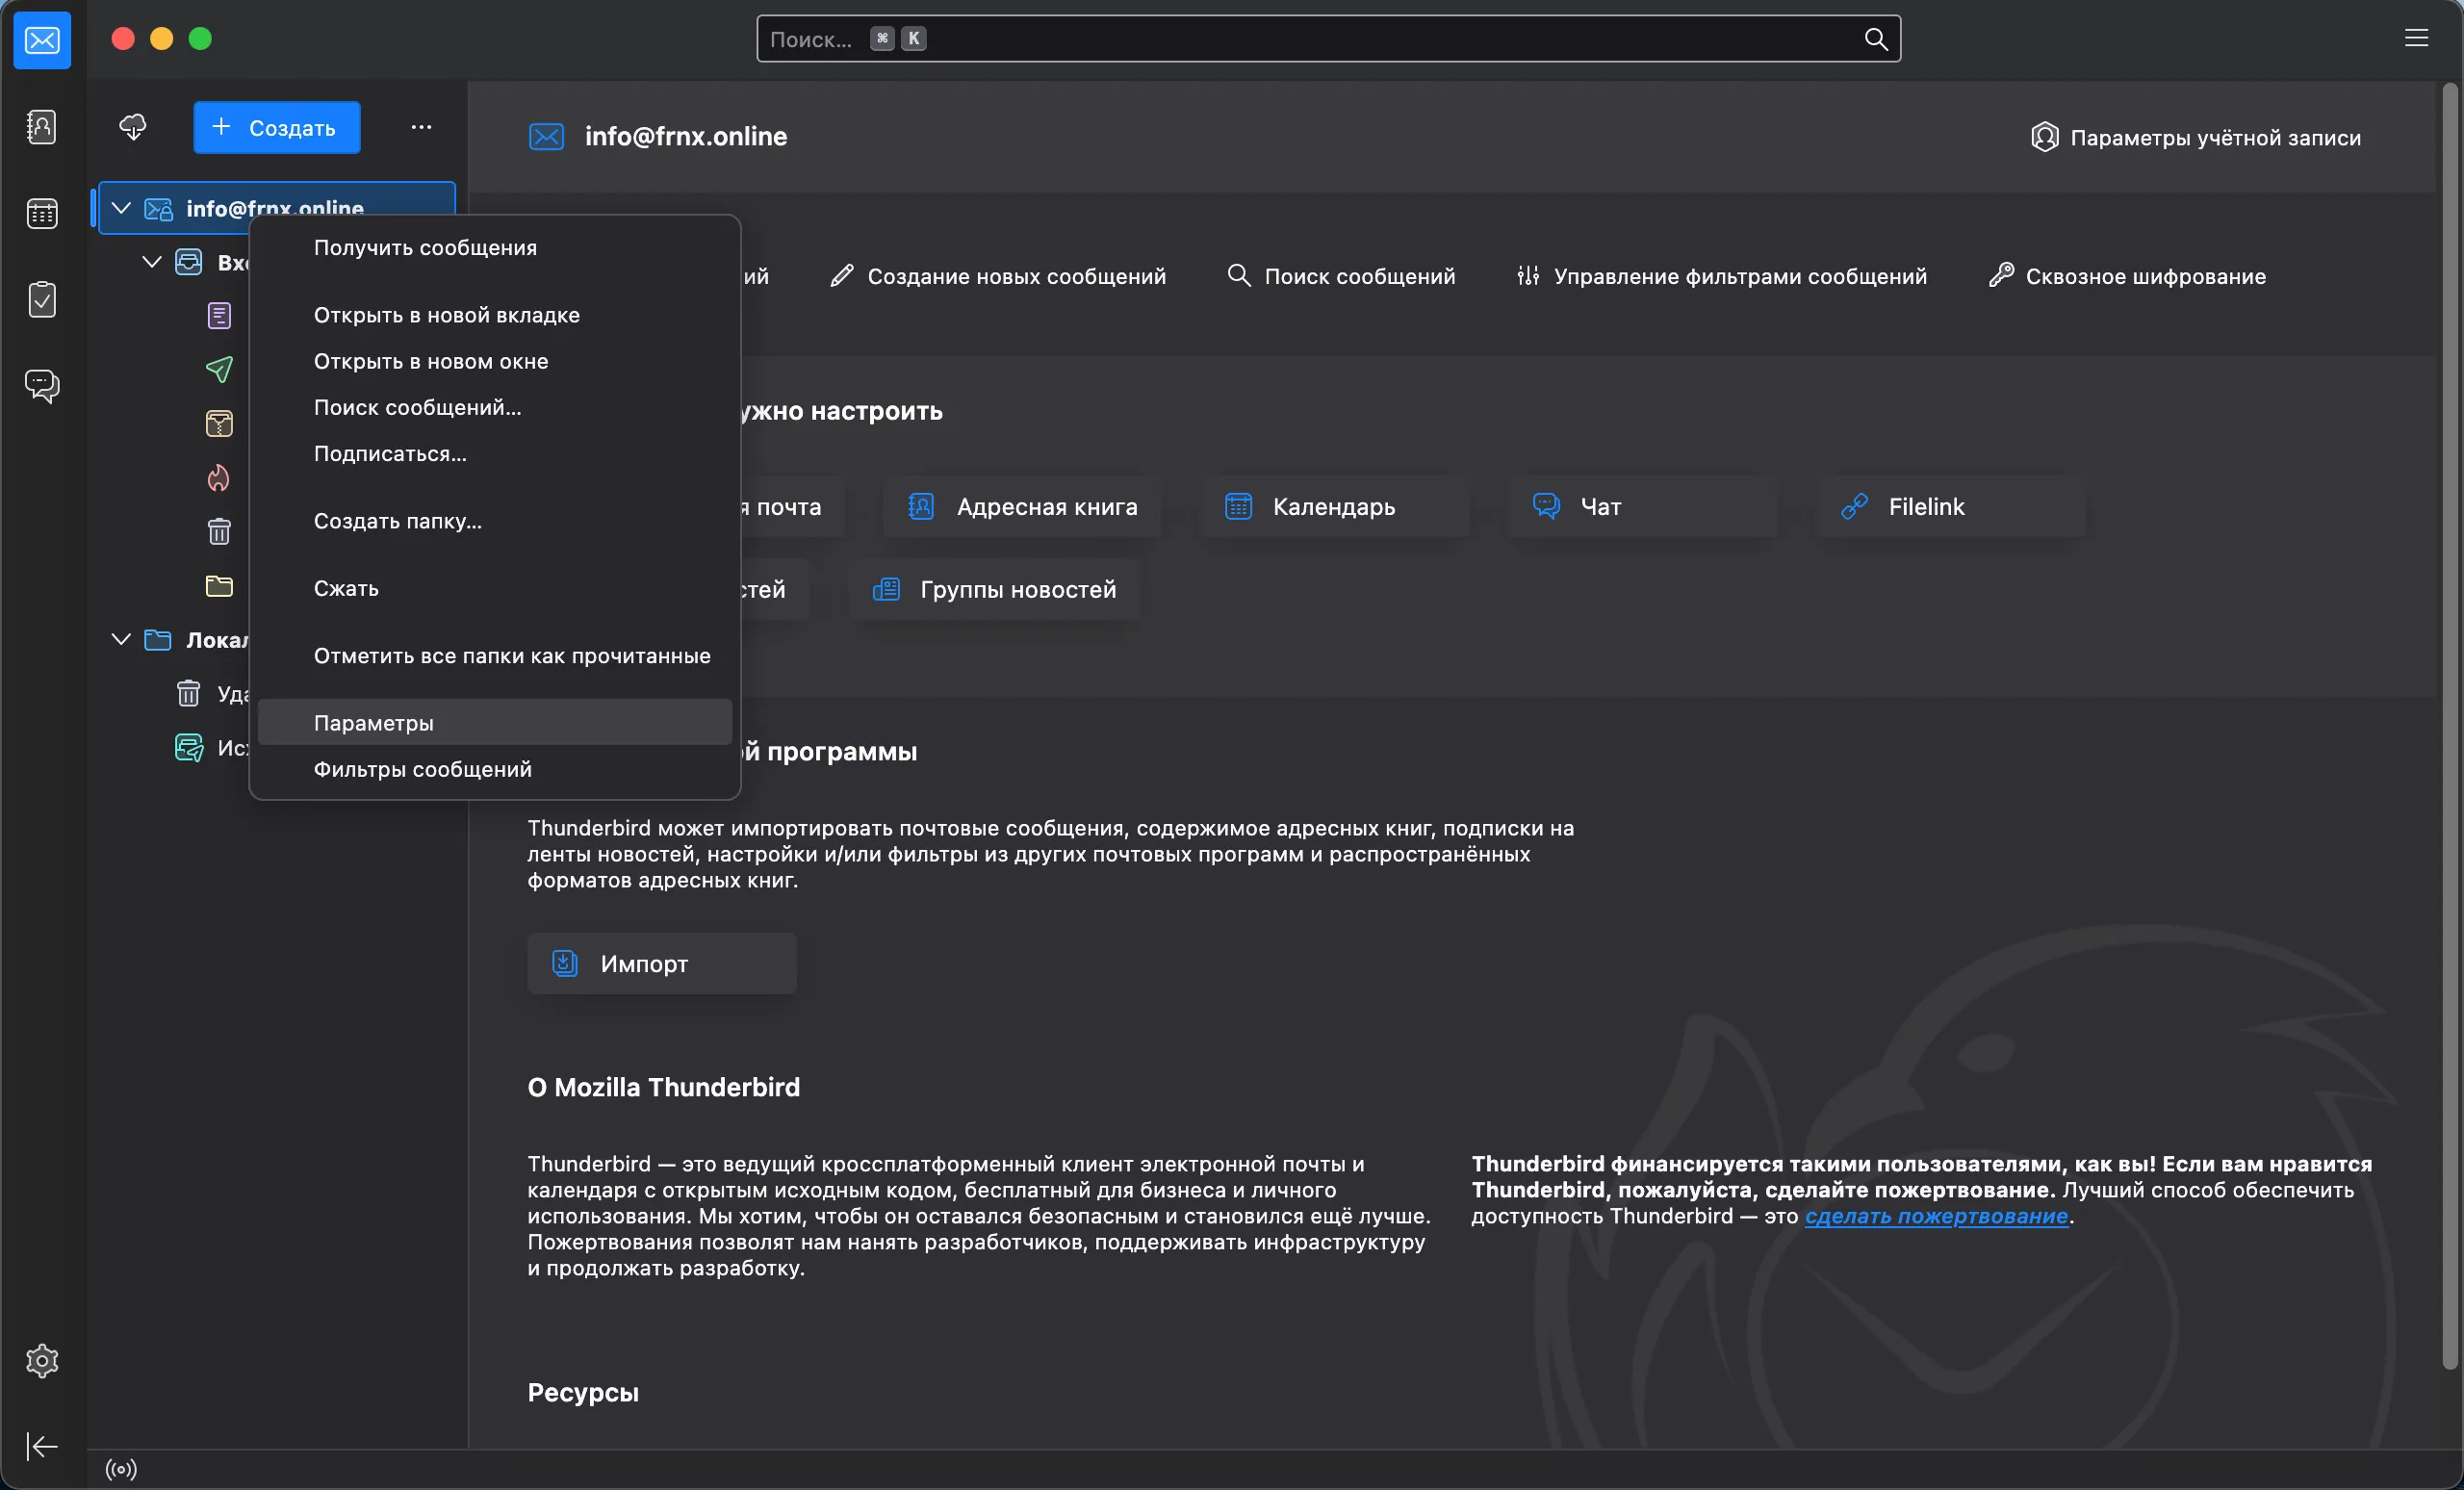Collapse the Local Folders chevron
The height and width of the screenshot is (1490, 2464).
(121, 639)
